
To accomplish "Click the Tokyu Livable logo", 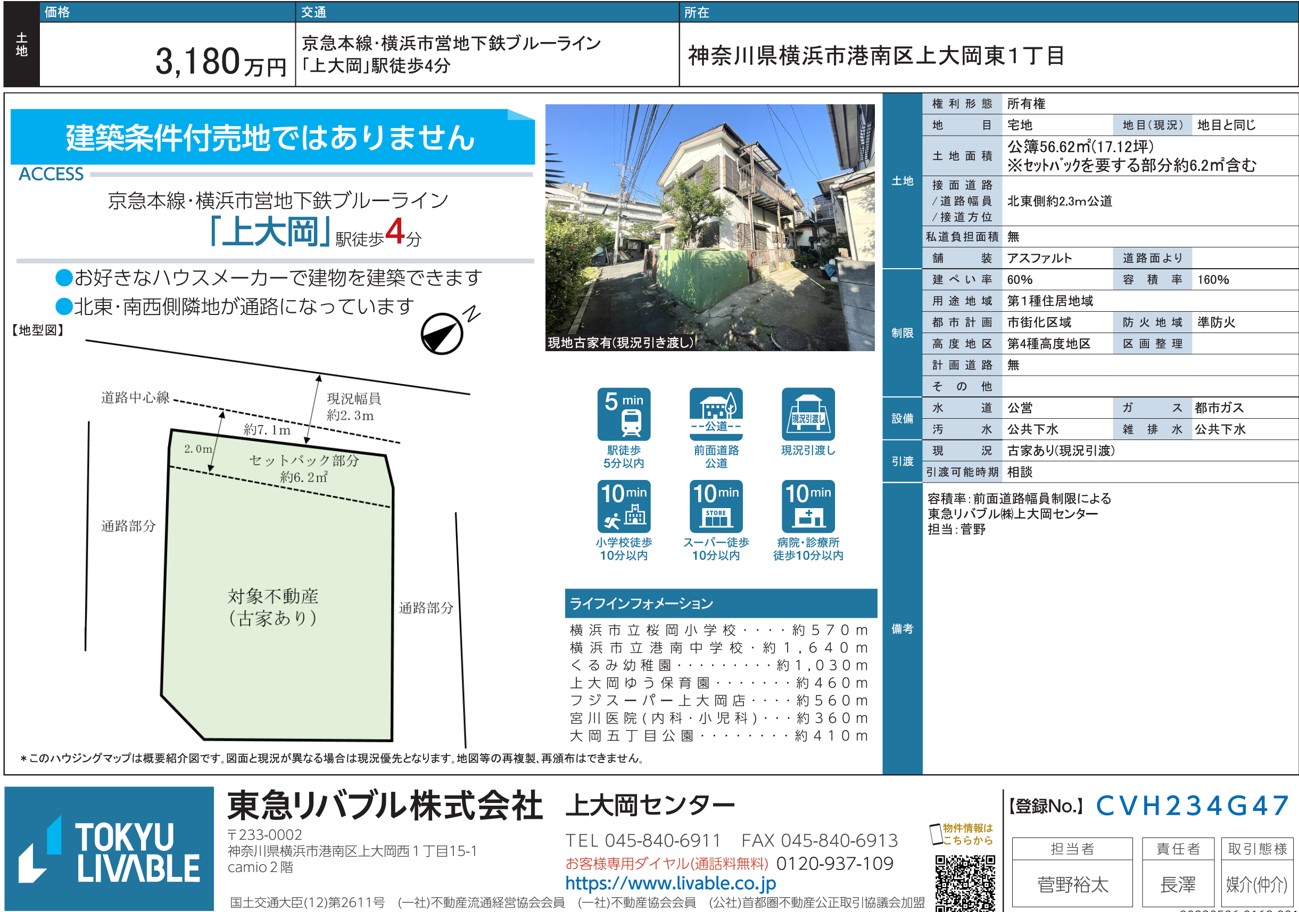I will 110,850.
